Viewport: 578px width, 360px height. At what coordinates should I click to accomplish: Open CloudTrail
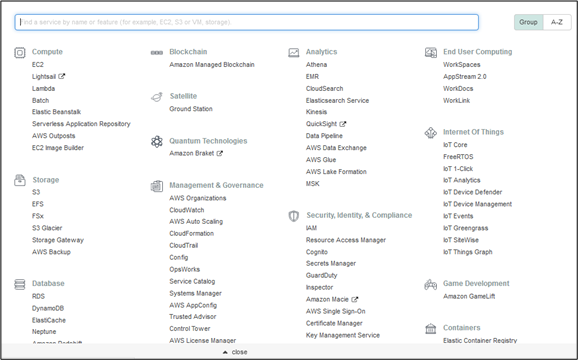pos(184,245)
